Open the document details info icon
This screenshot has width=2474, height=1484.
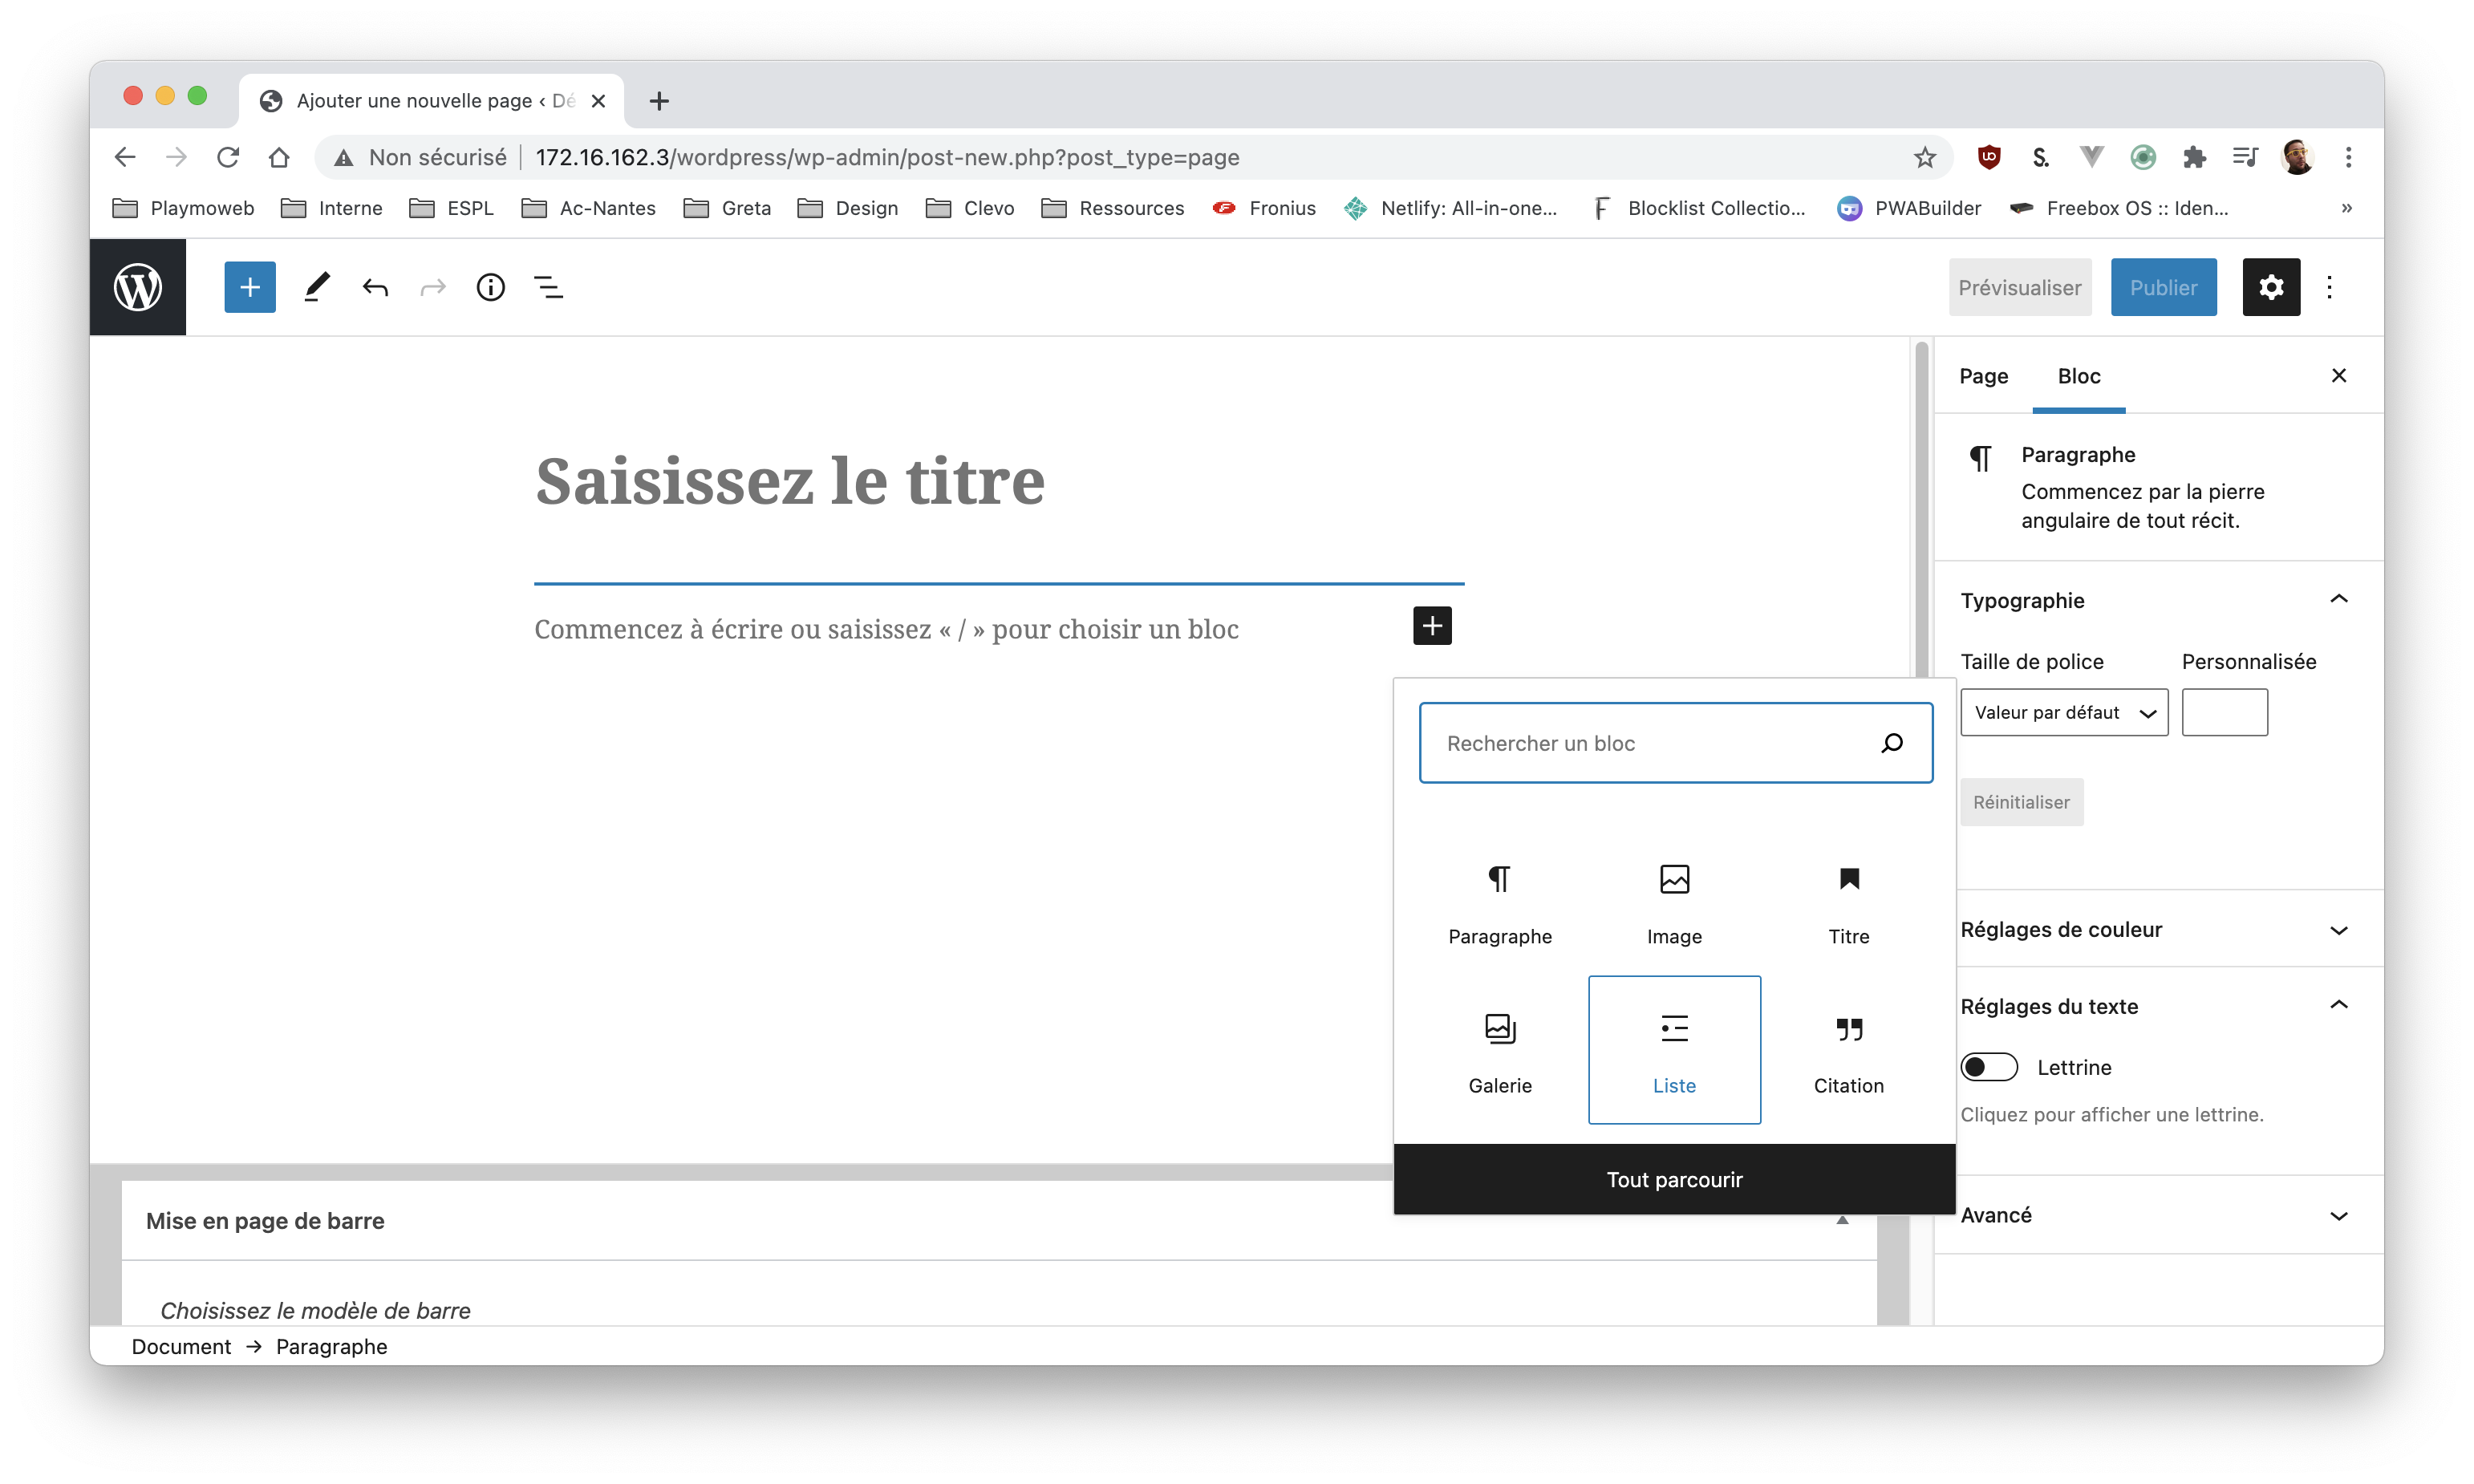490,287
